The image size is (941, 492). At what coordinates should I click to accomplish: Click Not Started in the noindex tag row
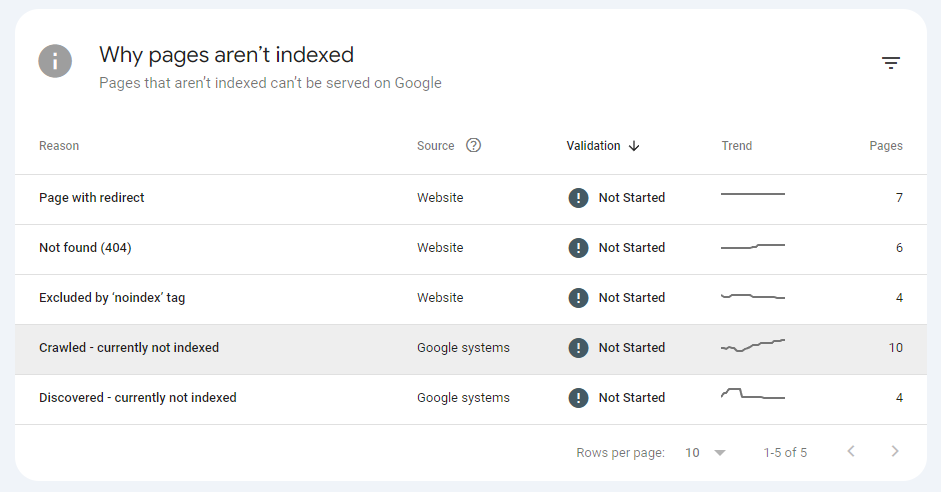(x=632, y=298)
